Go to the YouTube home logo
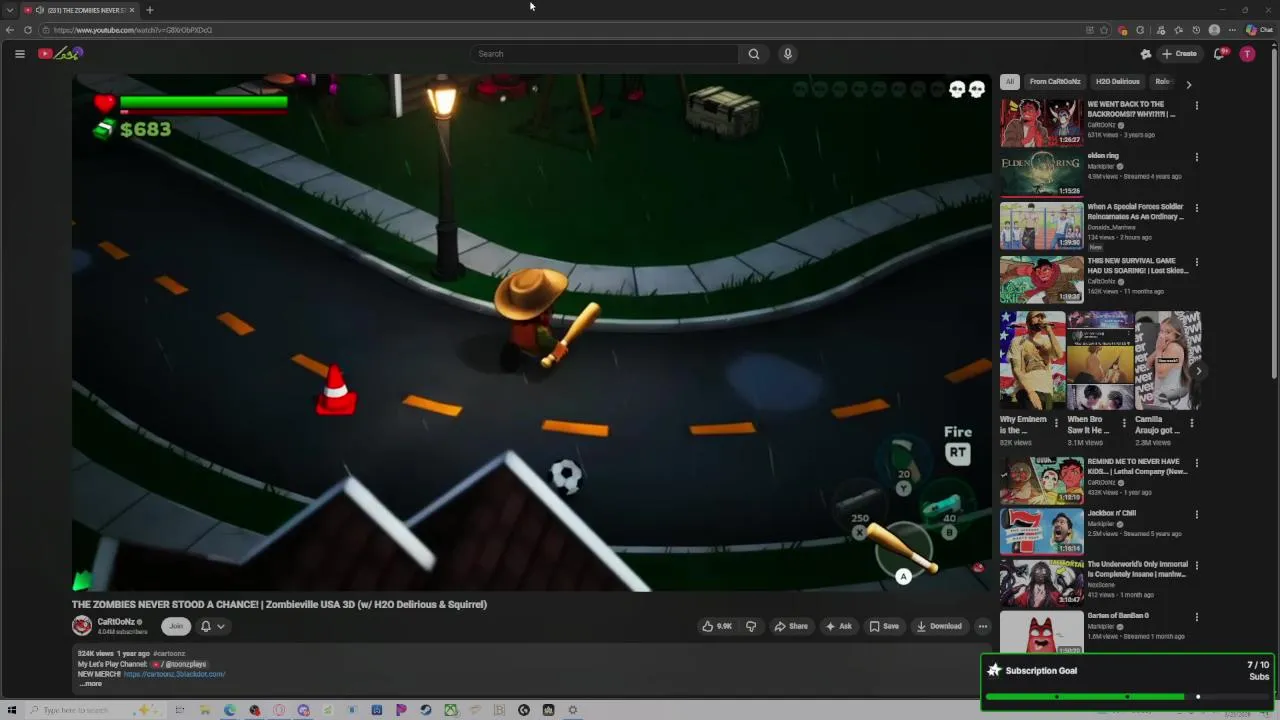1280x720 pixels. pos(60,54)
